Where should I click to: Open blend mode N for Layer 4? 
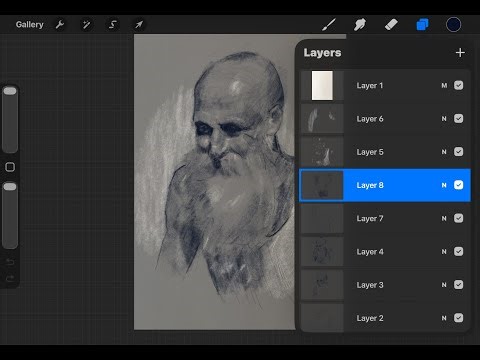point(444,252)
